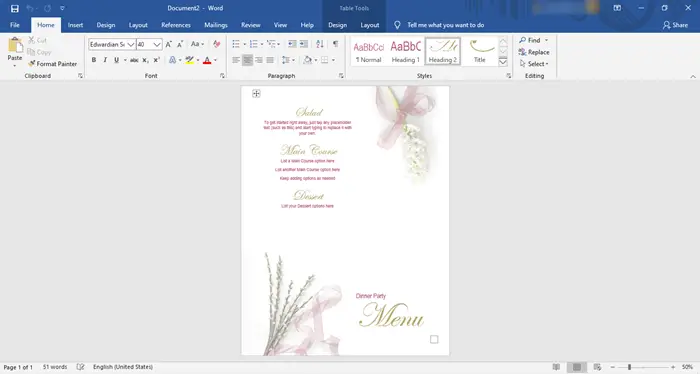Decrease paragraph indent
This screenshot has width=700, height=374.
click(x=292, y=44)
